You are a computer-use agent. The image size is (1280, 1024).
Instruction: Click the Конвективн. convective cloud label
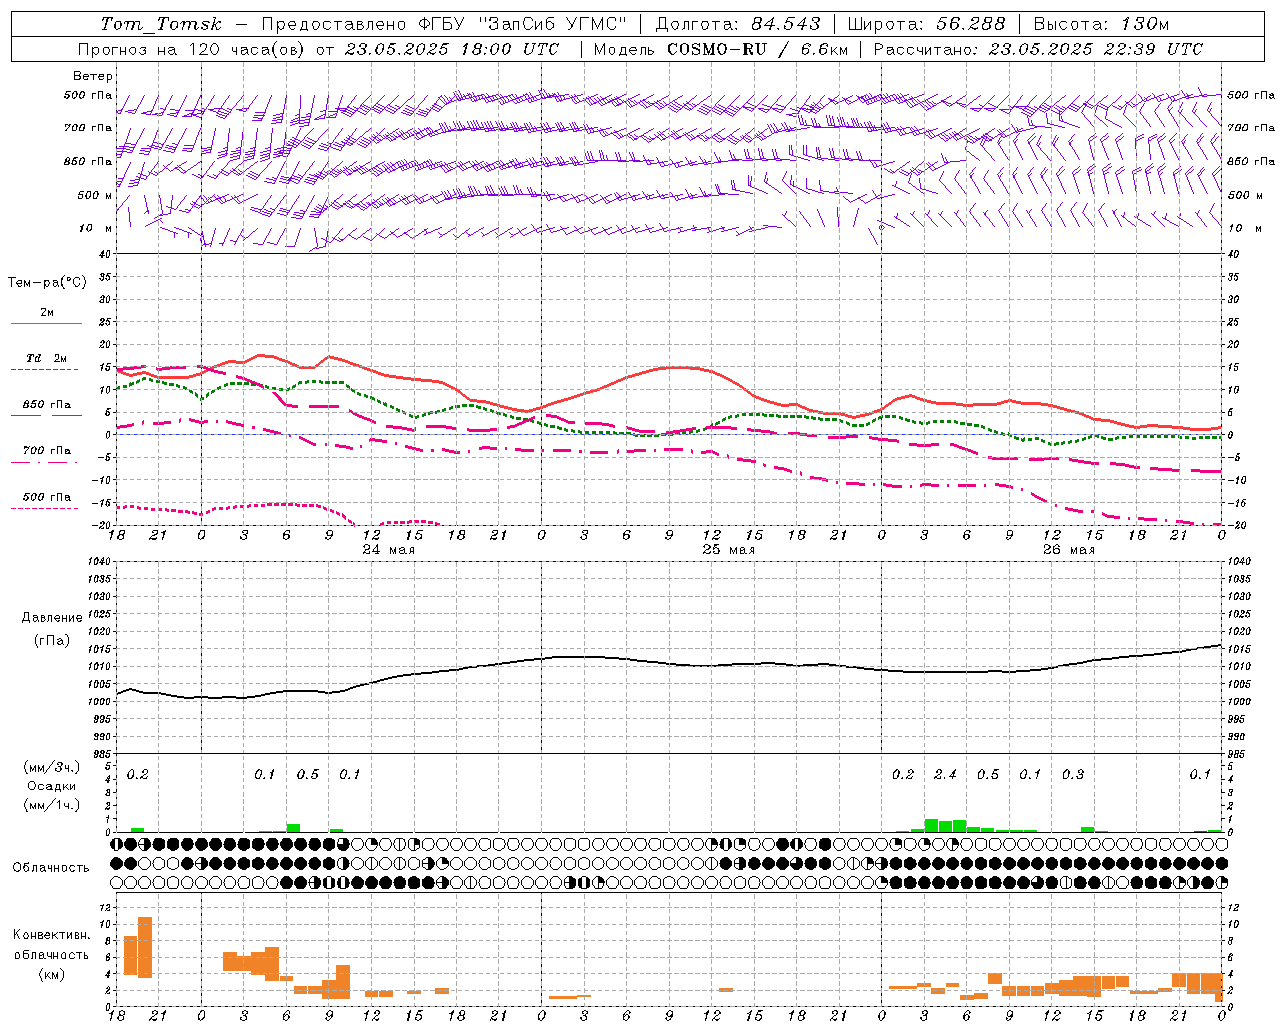(x=51, y=935)
